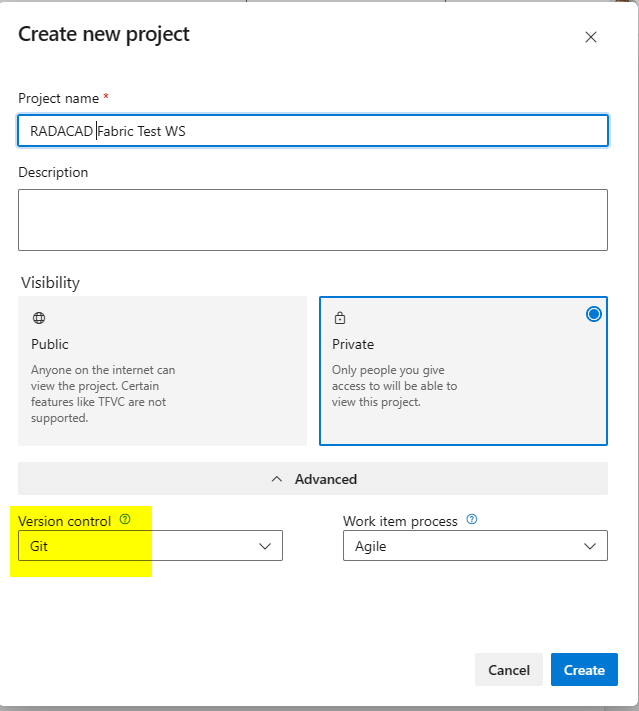Viewport: 639px width, 711px height.
Task: Click the chevron-up icon beside Advanced
Action: click(277, 479)
